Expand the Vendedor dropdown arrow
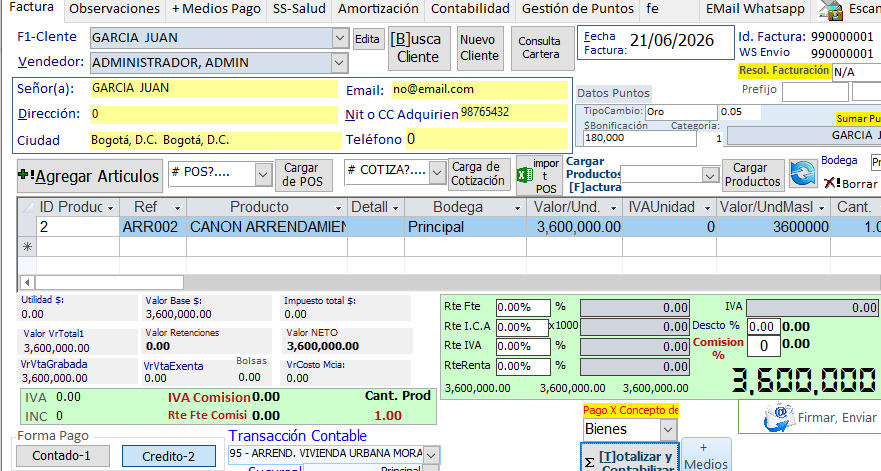 339,63
